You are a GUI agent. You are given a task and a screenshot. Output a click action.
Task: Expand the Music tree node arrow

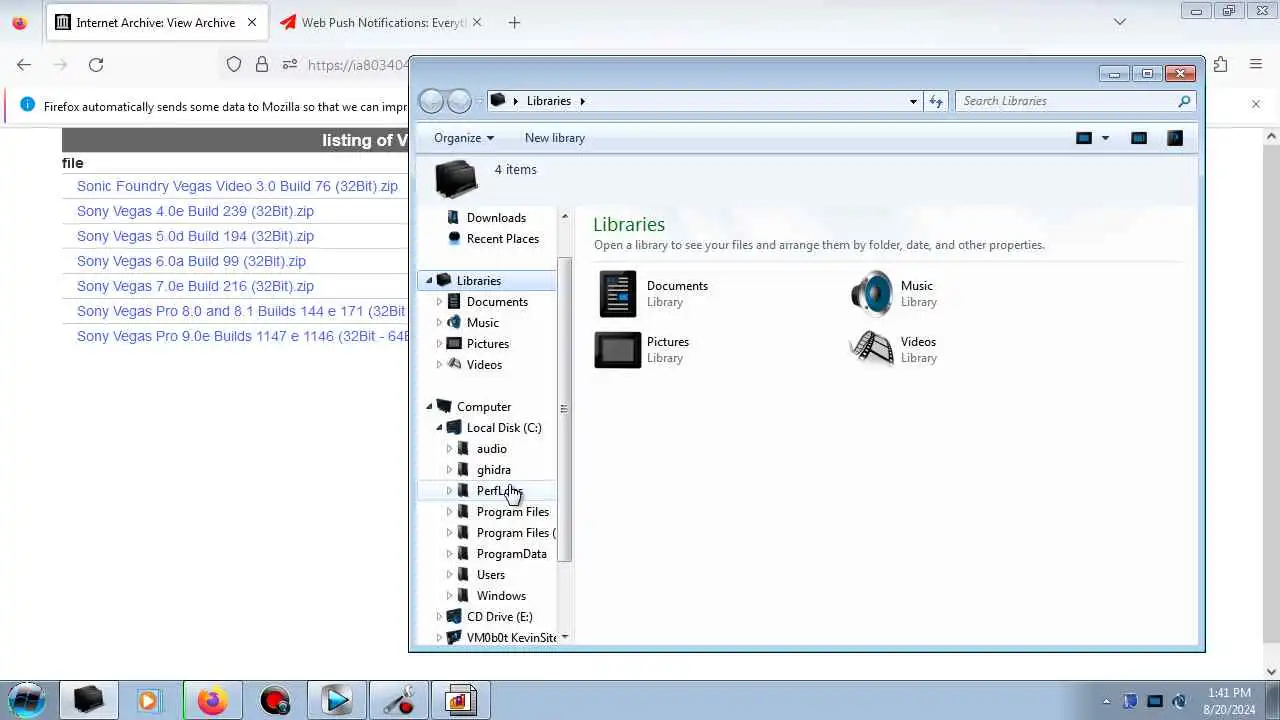point(439,323)
